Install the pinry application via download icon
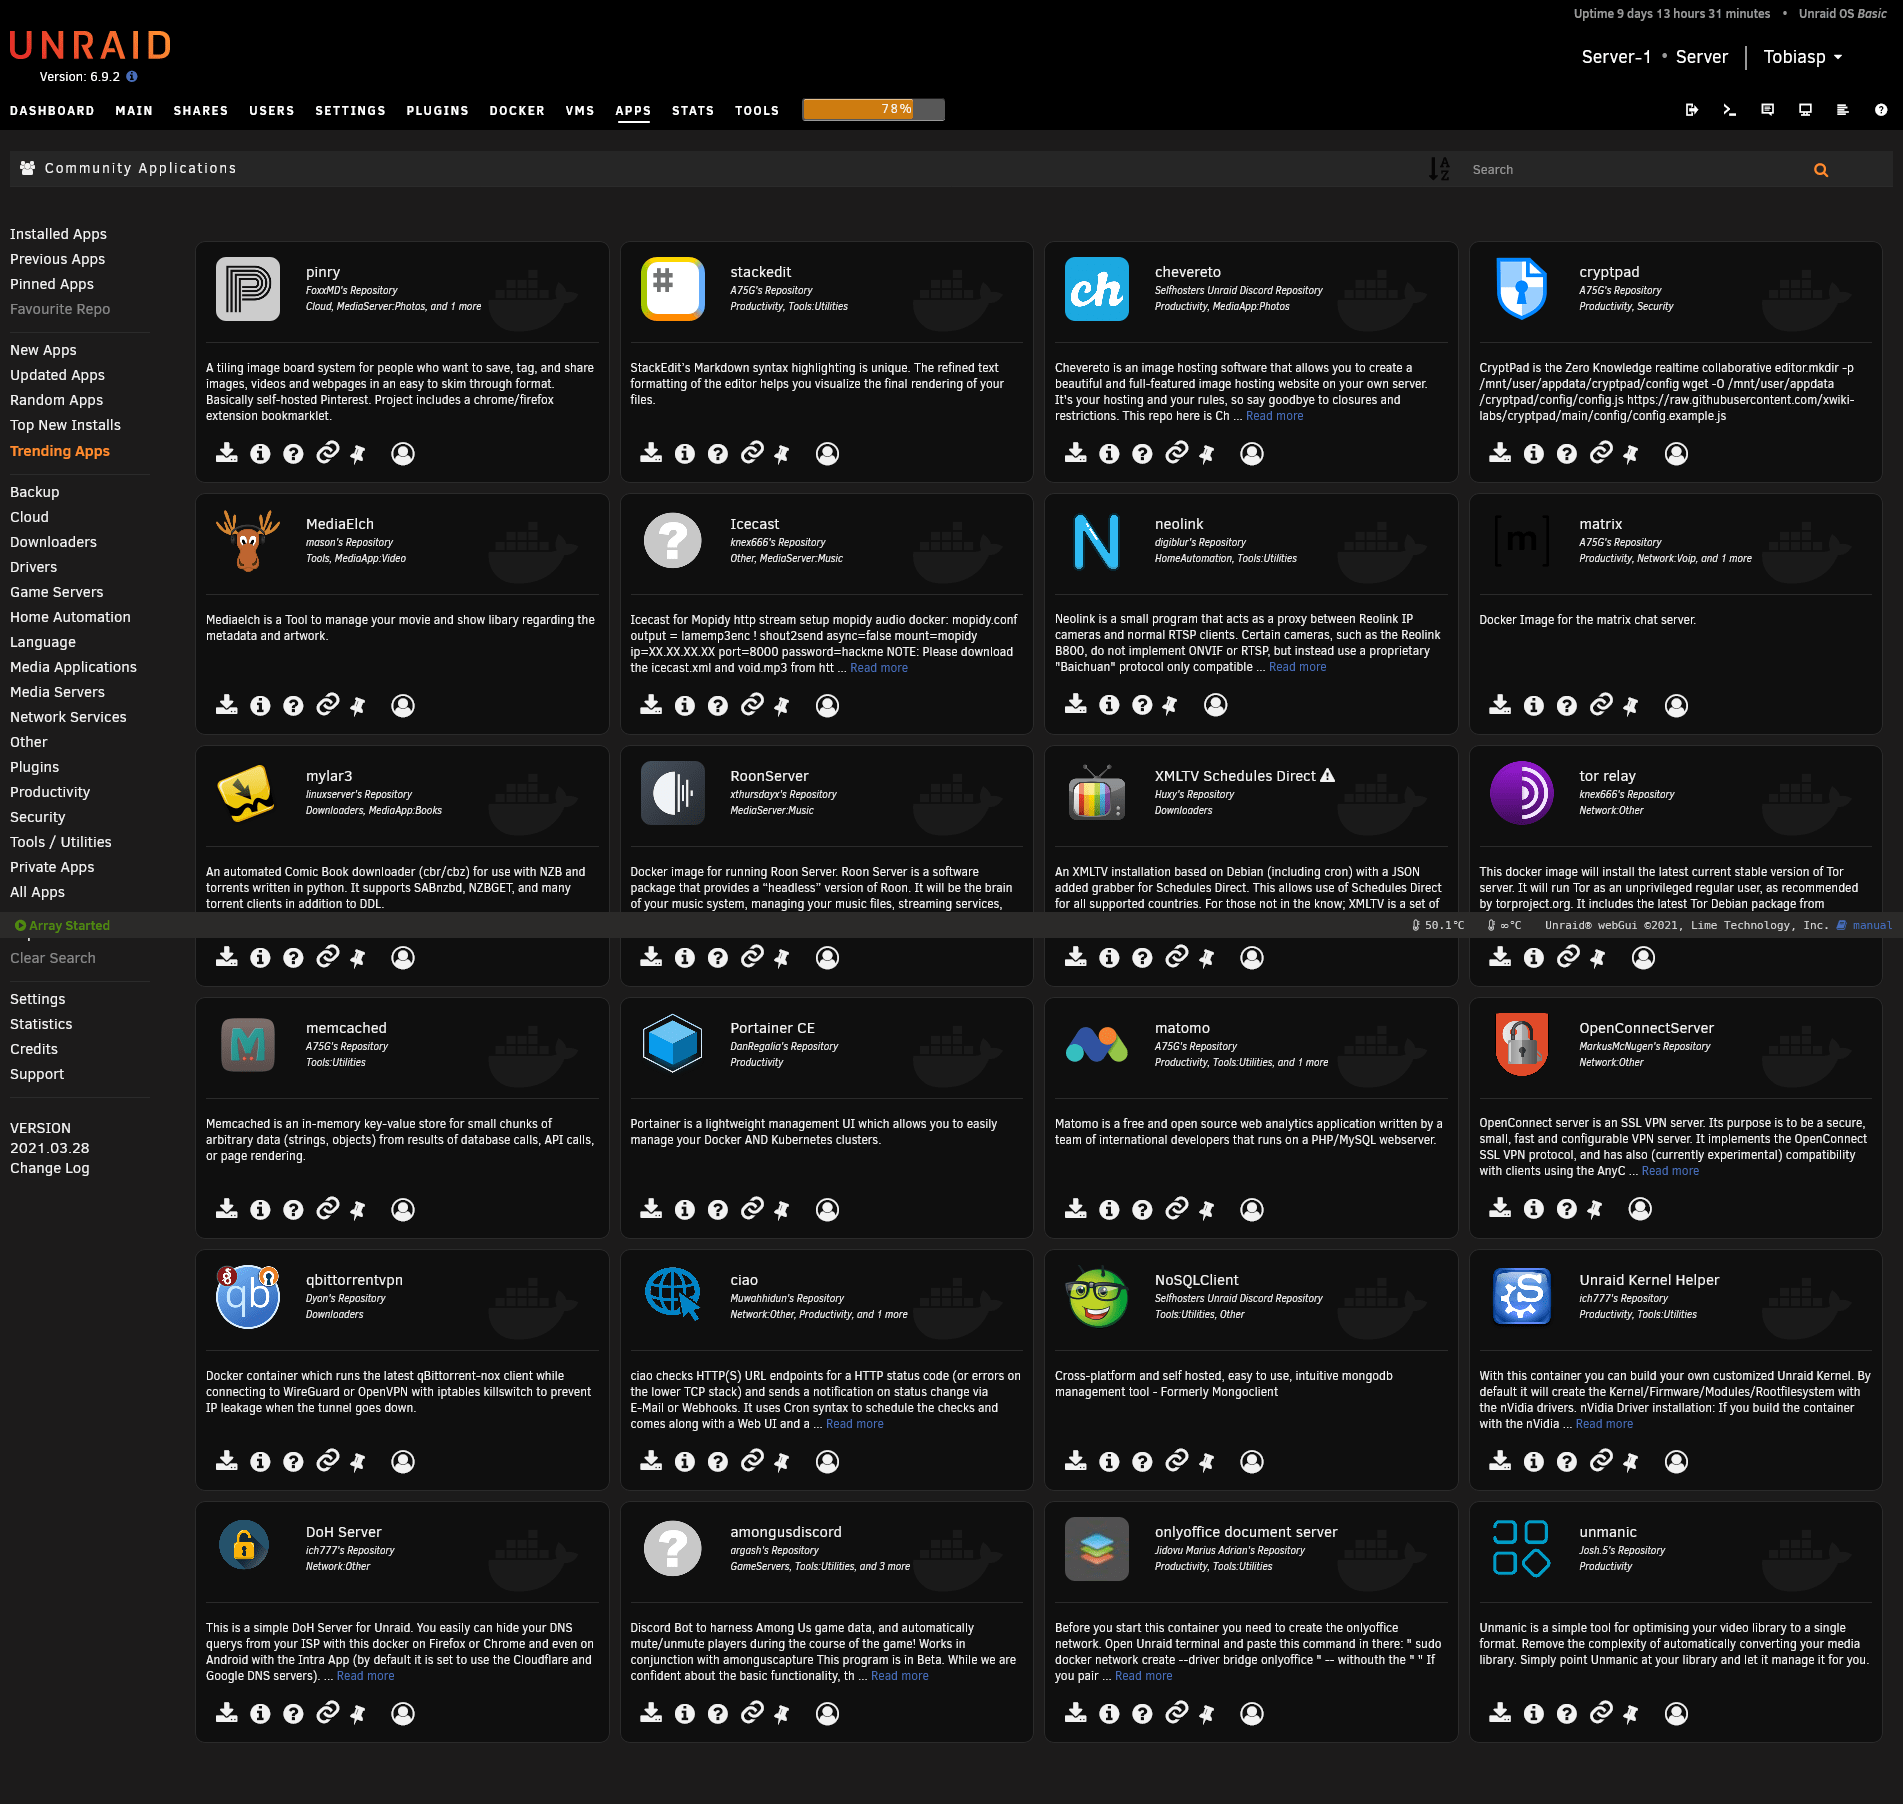The width and height of the screenshot is (1903, 1804). [226, 453]
